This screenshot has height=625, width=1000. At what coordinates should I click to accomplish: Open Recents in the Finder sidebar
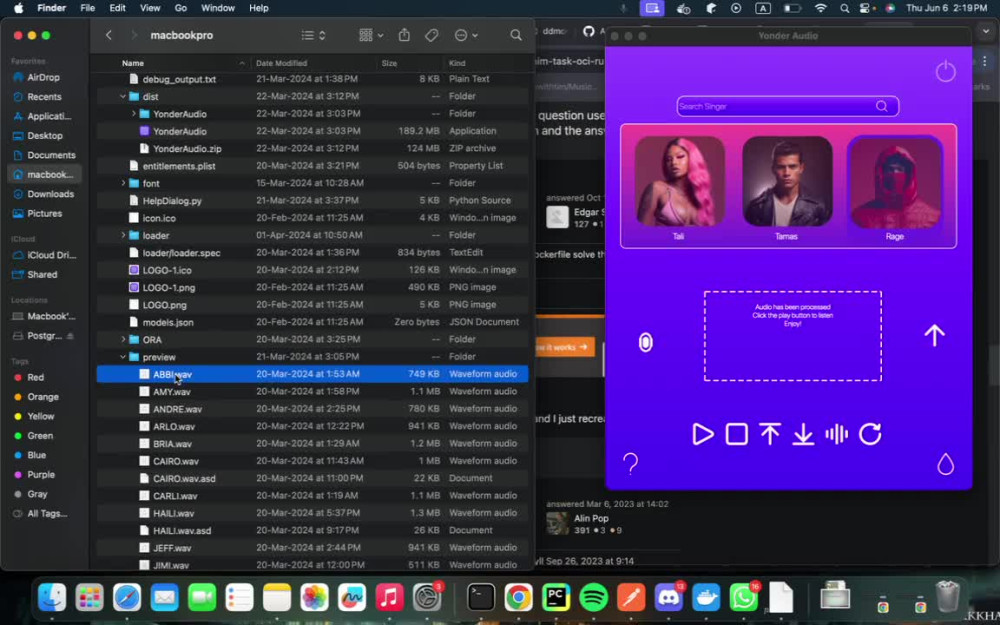click(x=44, y=97)
